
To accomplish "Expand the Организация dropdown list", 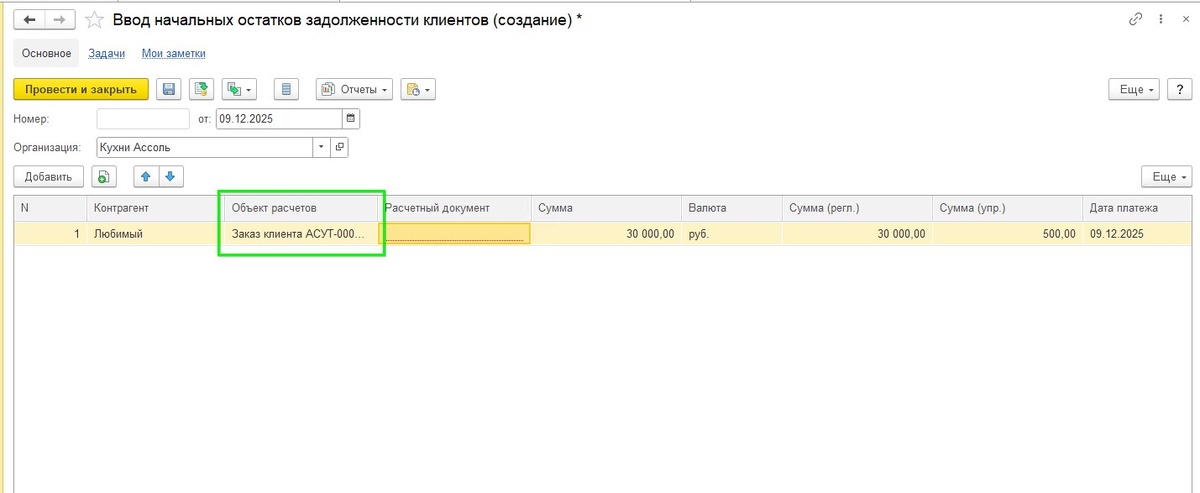I will click(x=321, y=147).
